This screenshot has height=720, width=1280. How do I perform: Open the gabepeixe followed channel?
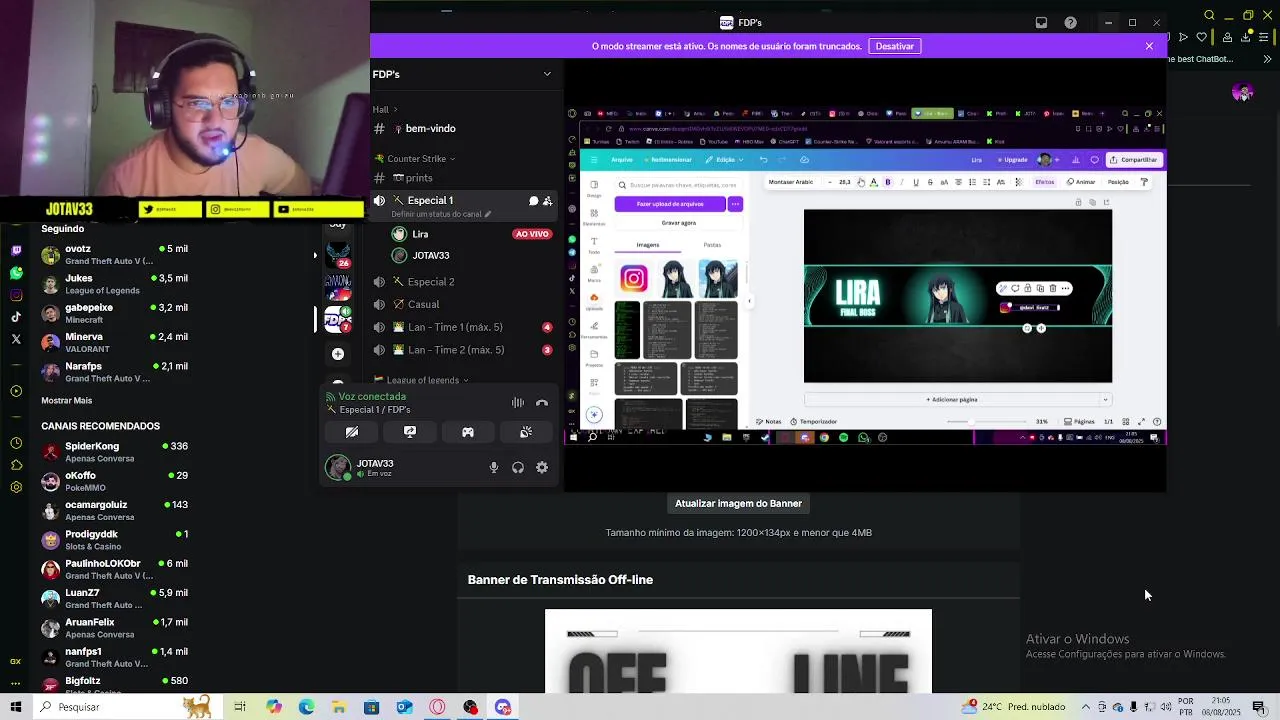[114, 313]
